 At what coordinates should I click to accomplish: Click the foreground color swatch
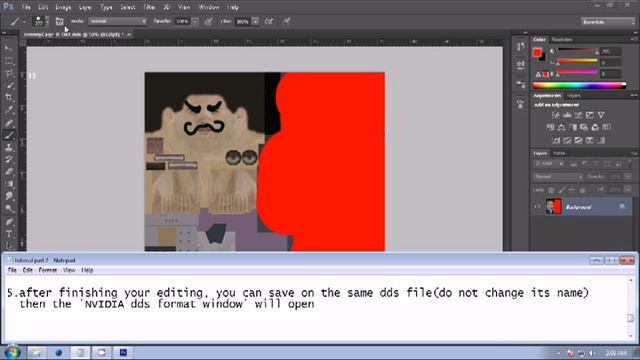[537, 52]
